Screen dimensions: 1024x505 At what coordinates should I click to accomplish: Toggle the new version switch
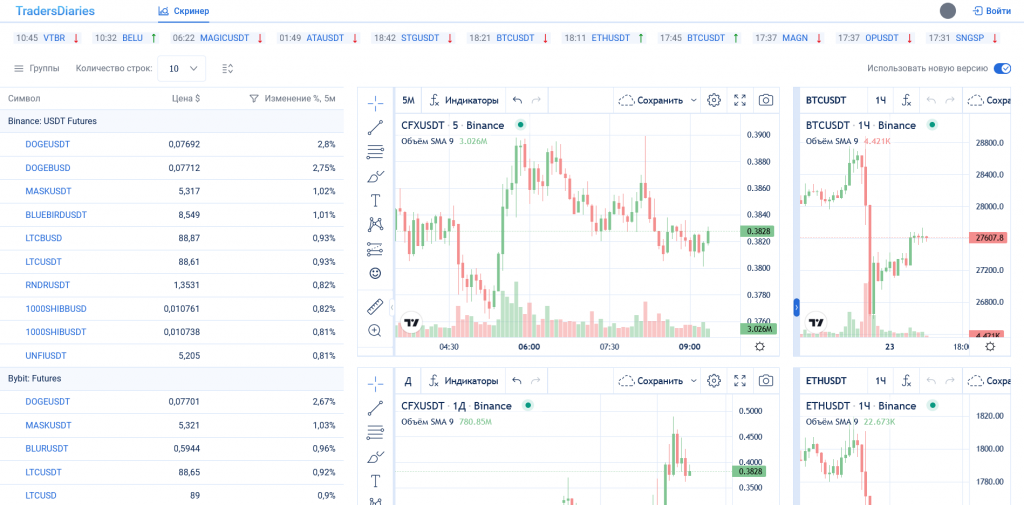pyautogui.click(x=1002, y=68)
